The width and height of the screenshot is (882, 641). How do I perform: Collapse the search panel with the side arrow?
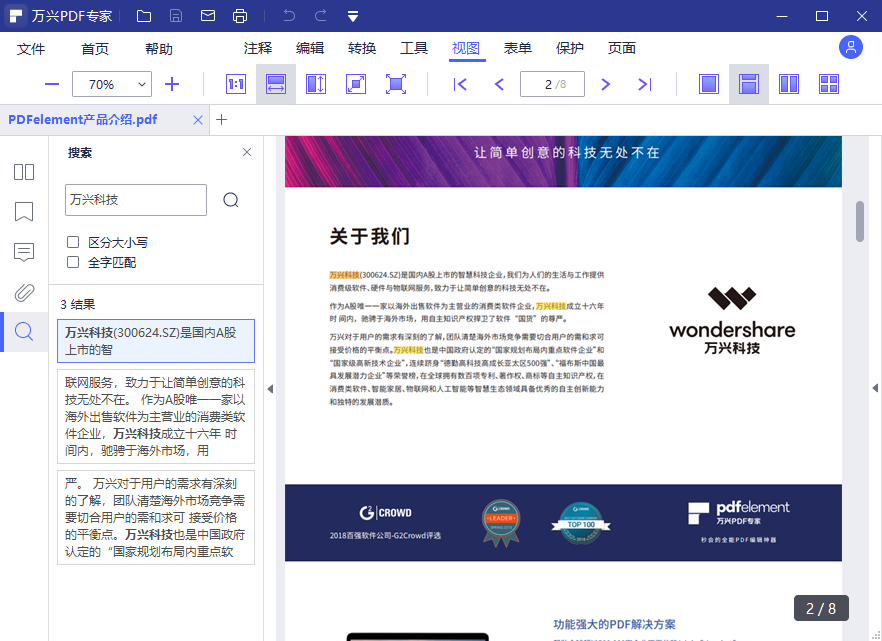[x=270, y=390]
